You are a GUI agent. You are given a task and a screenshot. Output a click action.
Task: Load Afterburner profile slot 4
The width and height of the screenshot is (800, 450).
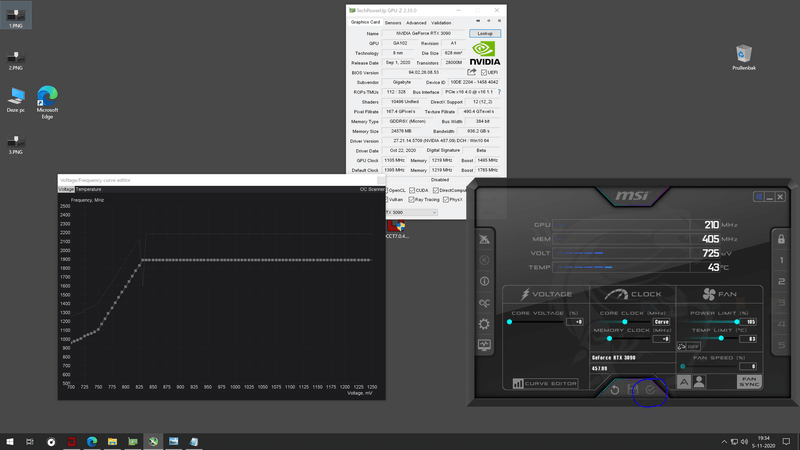coord(781,324)
